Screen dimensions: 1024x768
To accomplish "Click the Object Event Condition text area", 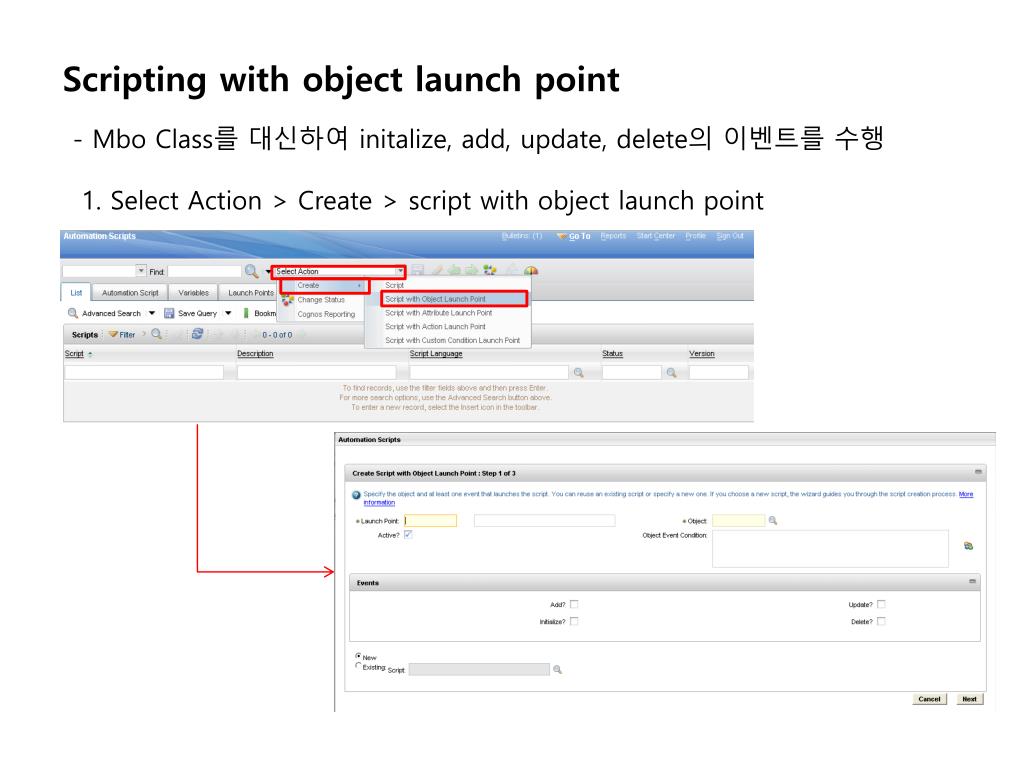I will point(830,549).
